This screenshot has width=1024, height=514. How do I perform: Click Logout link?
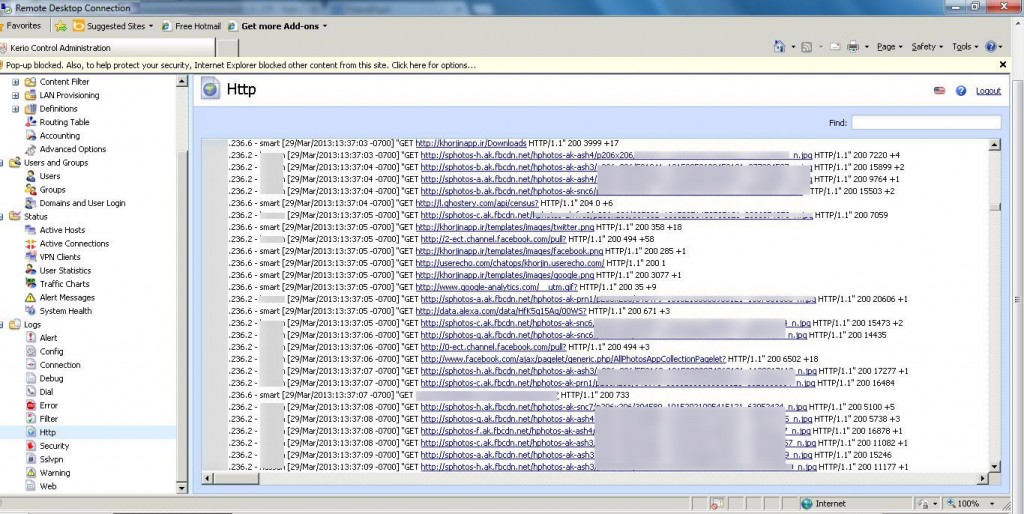988,91
